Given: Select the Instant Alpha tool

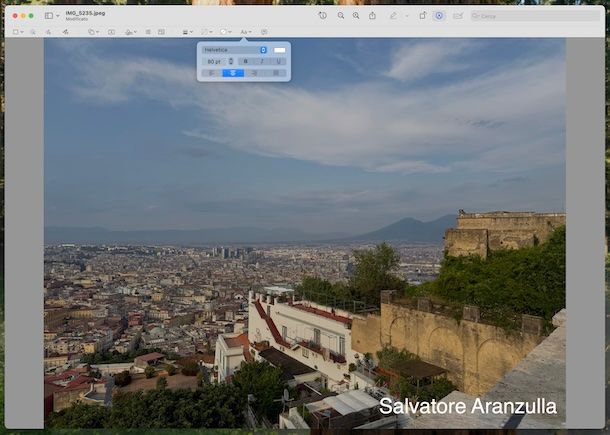Looking at the screenshot, I should [33, 32].
